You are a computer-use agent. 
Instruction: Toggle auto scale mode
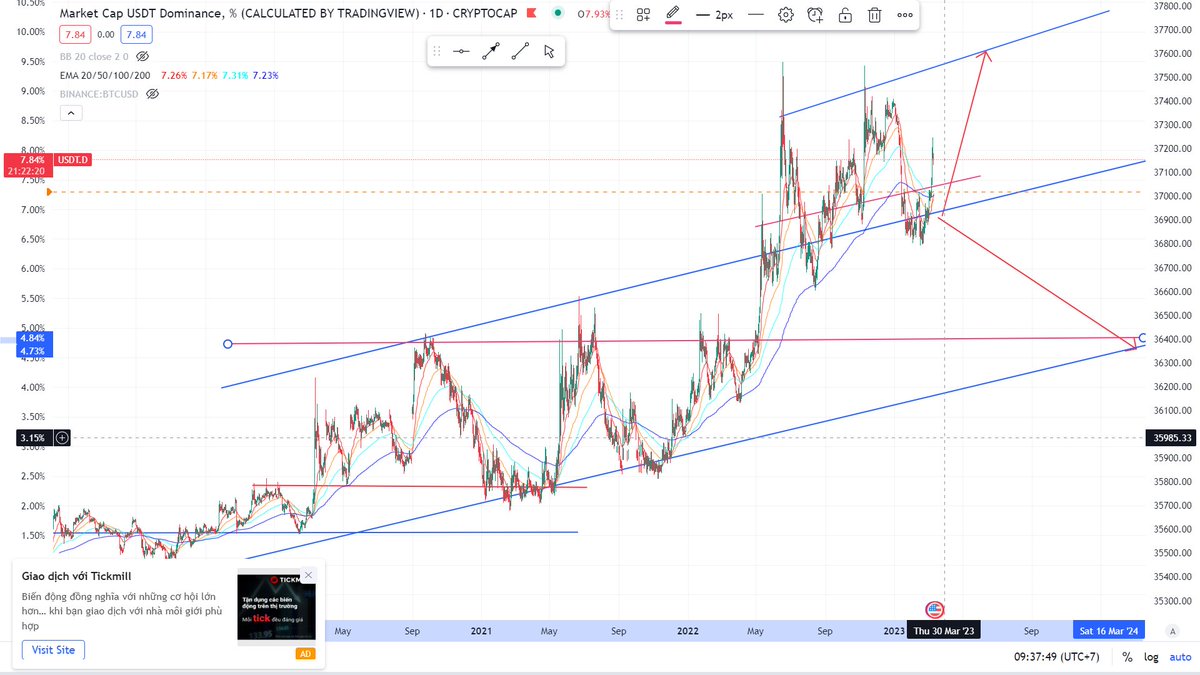coord(1181,657)
